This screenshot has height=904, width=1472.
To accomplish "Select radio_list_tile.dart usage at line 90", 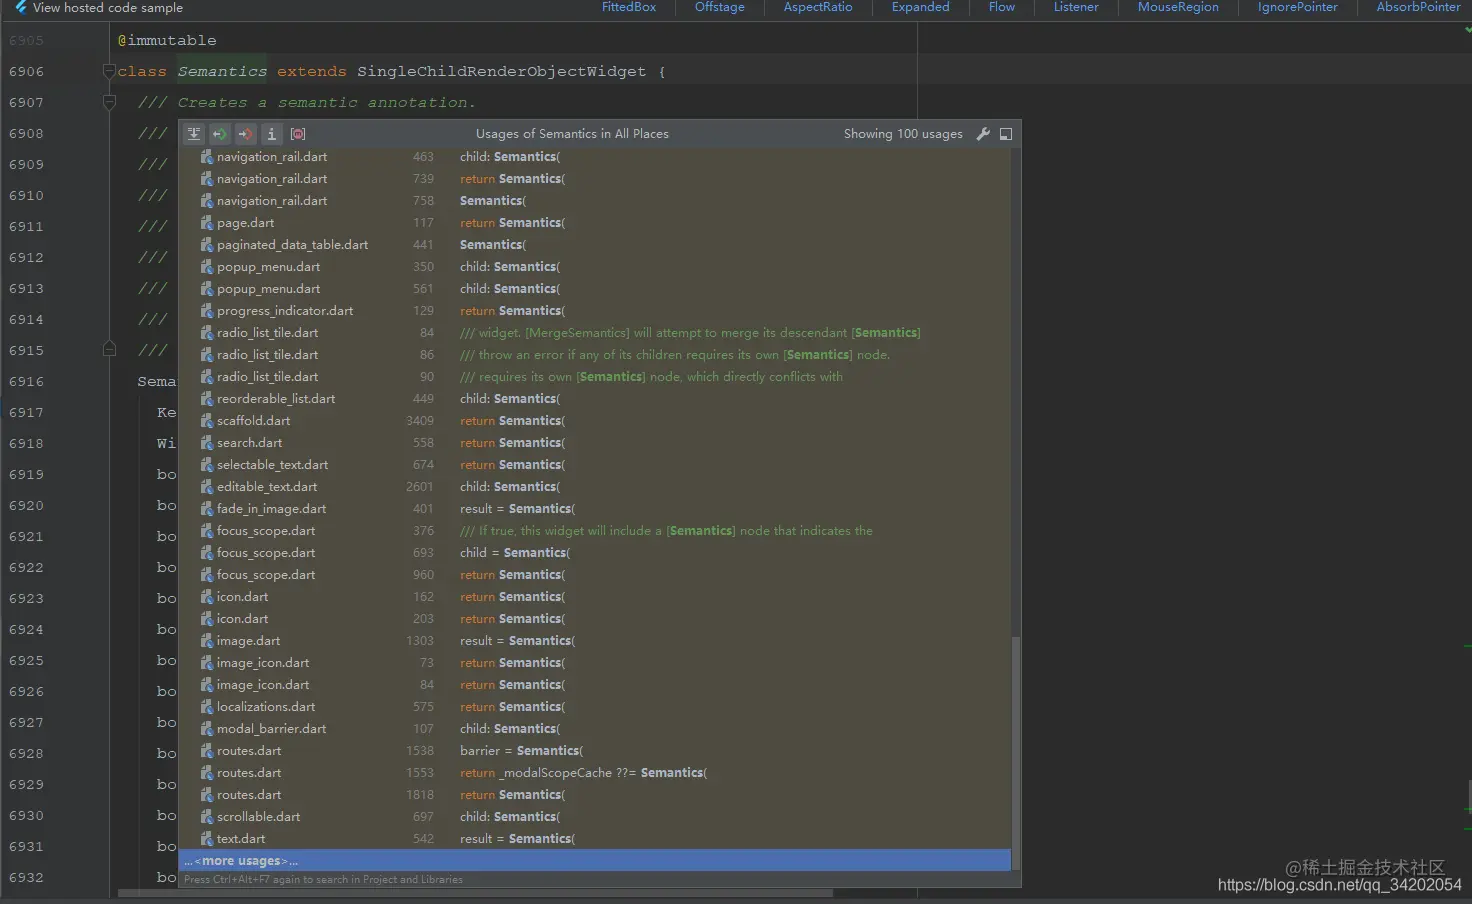I will pos(595,377).
